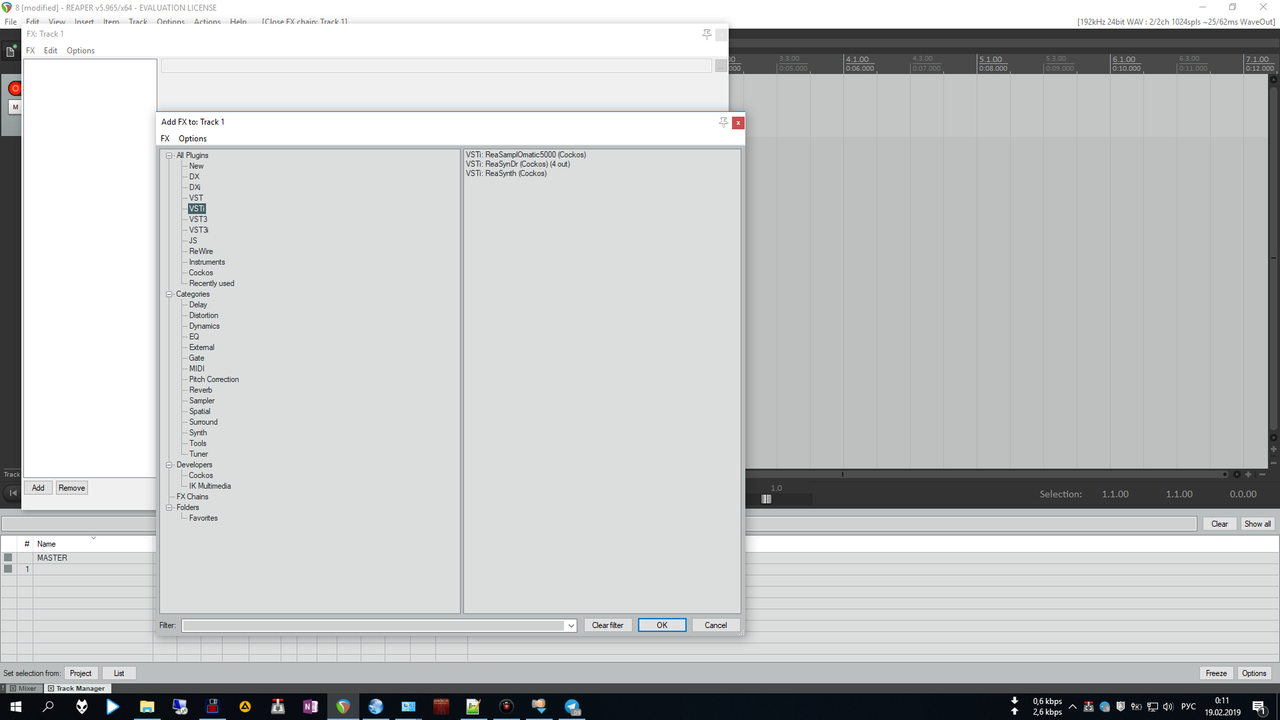
Task: Click Show all in Track Manager
Action: click(x=1257, y=524)
